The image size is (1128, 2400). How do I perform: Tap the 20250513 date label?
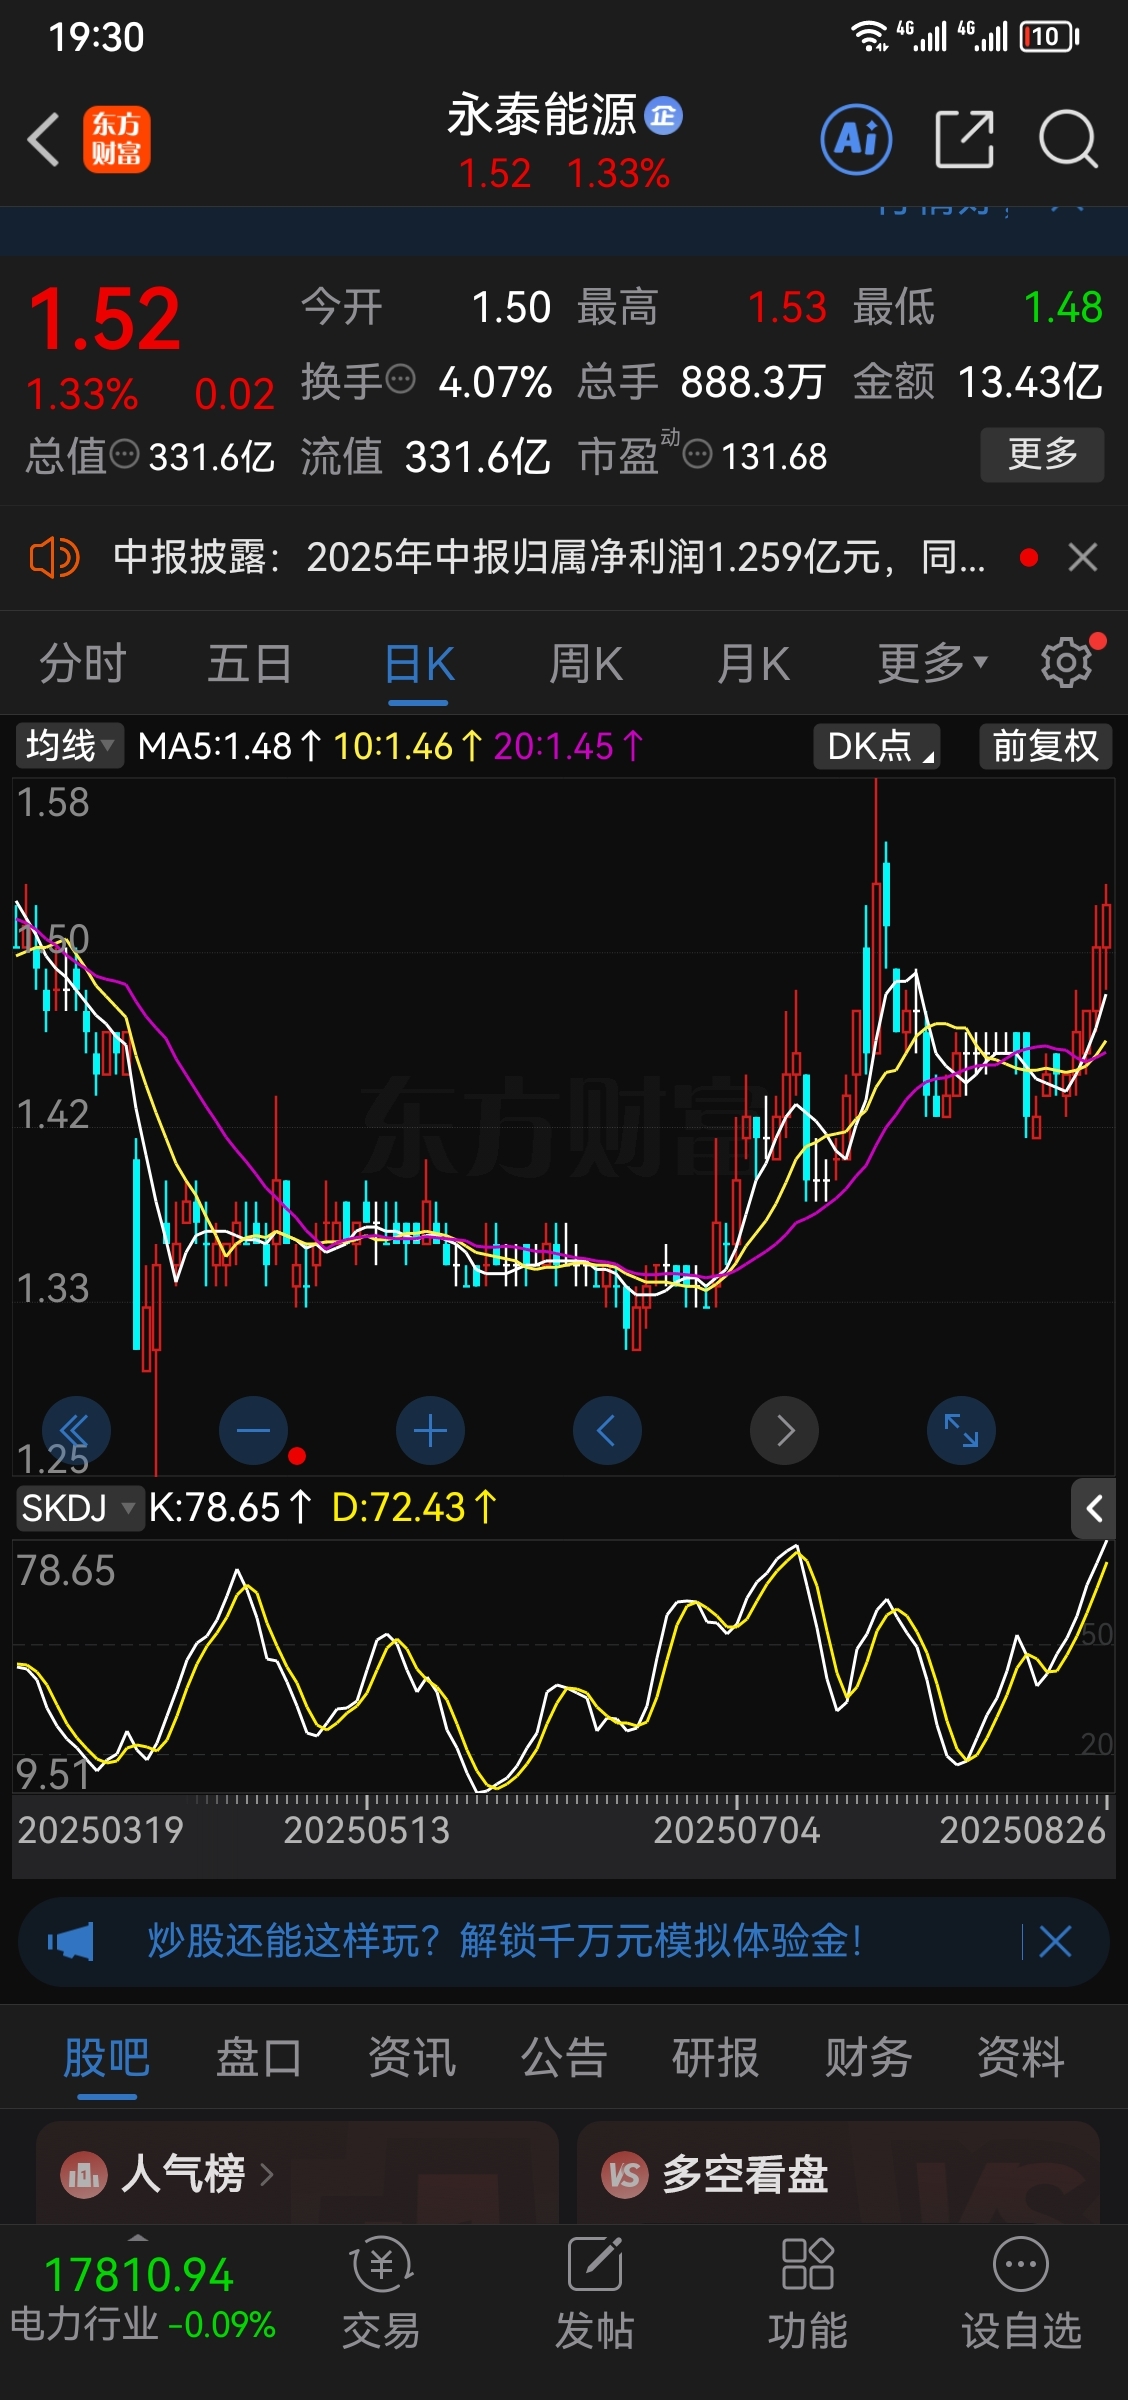(x=367, y=1830)
